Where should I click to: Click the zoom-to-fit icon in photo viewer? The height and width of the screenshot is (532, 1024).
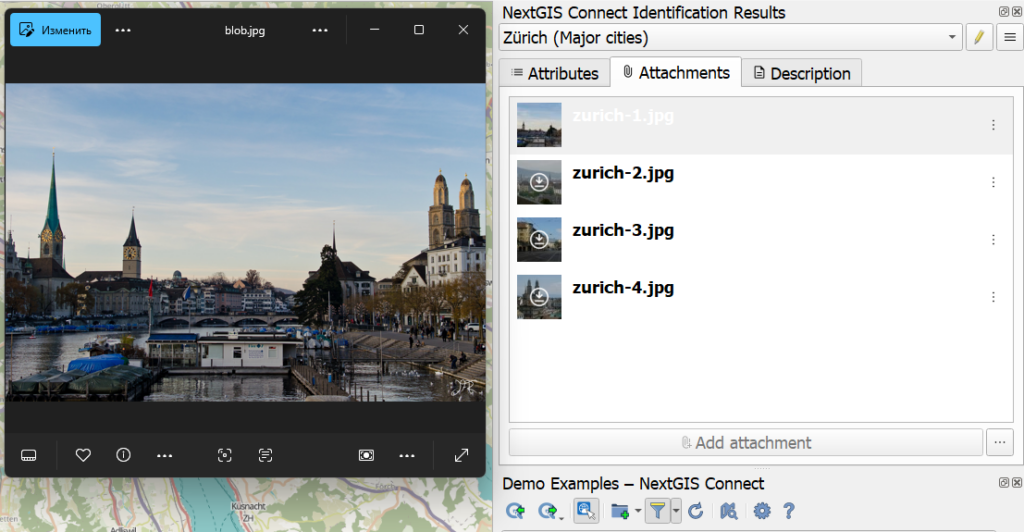point(366,456)
